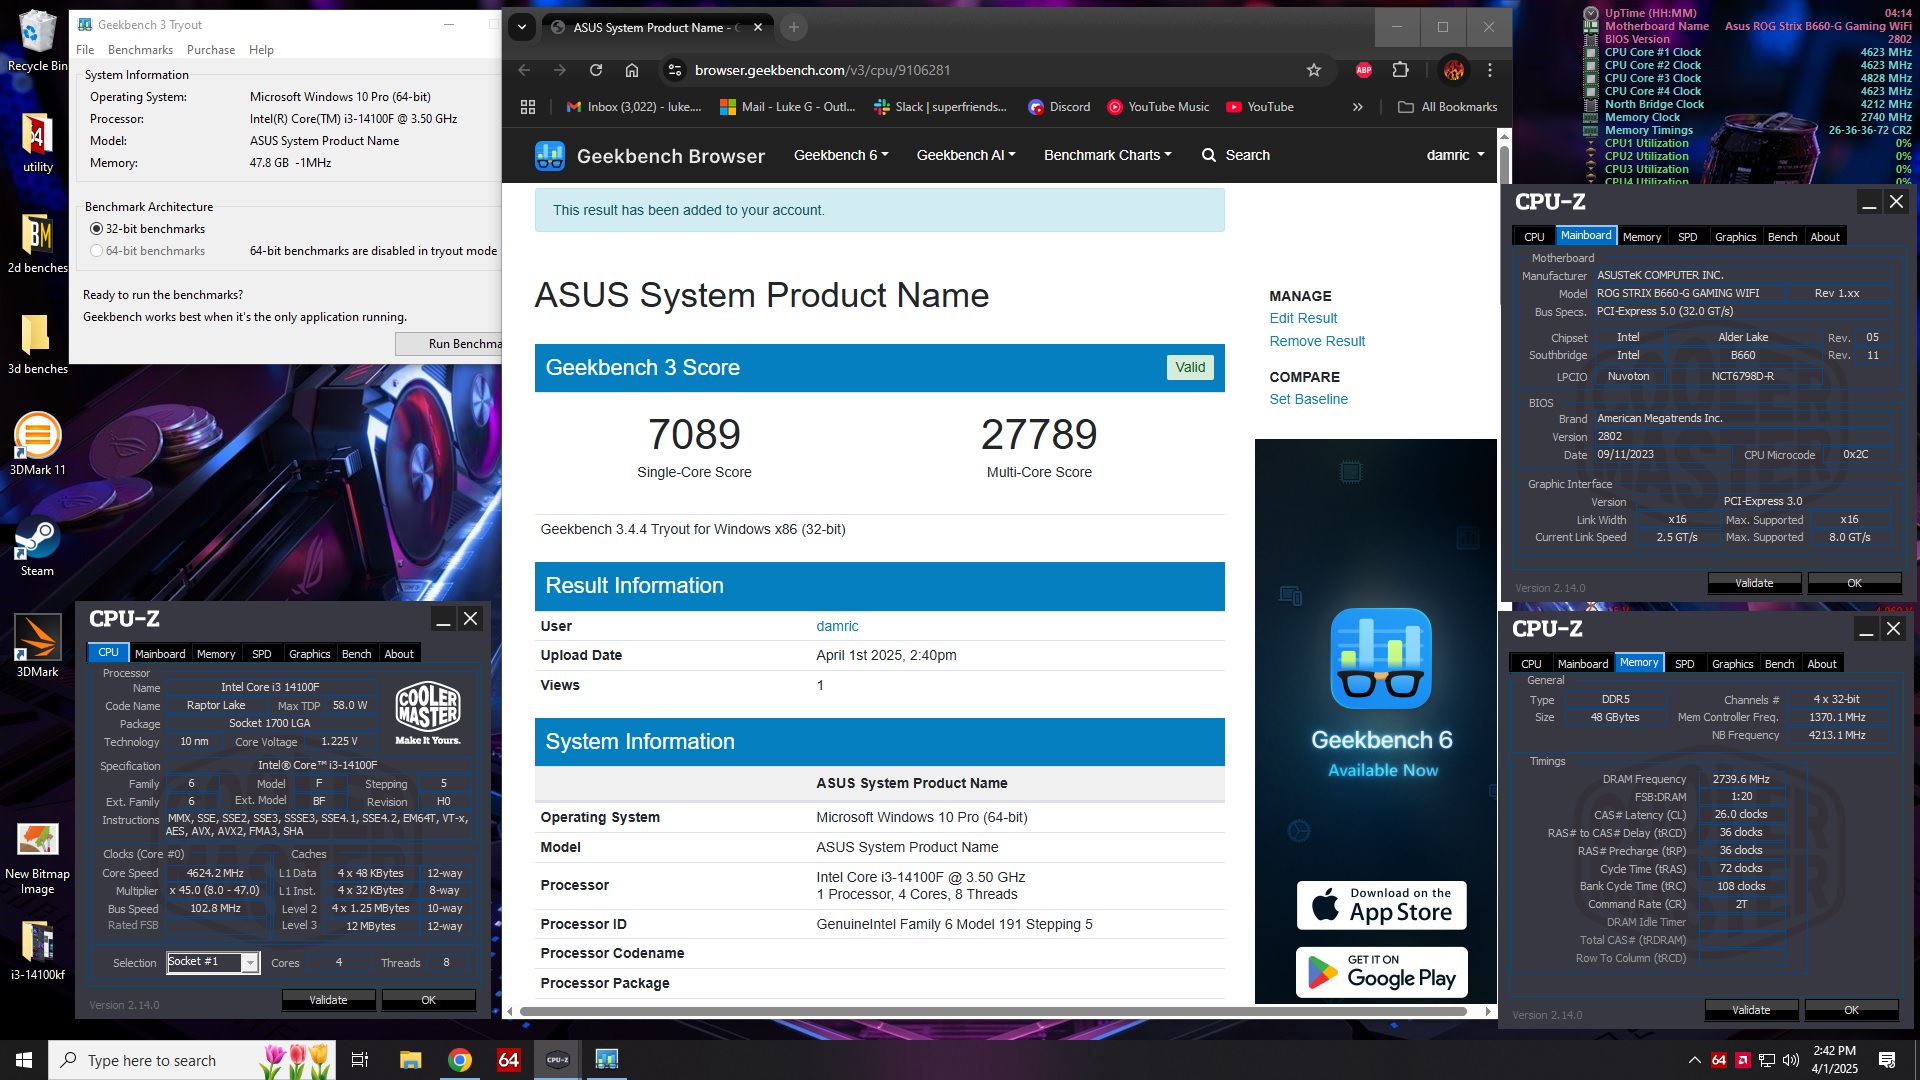The height and width of the screenshot is (1080, 1920).
Task: Select 32-bit benchmarks radio button
Action: pos(97,229)
